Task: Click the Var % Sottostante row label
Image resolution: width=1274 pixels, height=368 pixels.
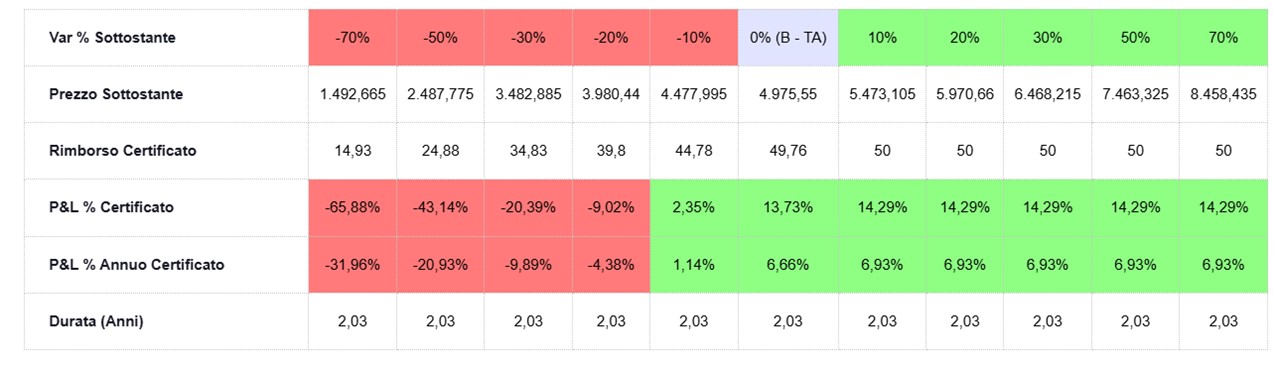Action: [113, 38]
